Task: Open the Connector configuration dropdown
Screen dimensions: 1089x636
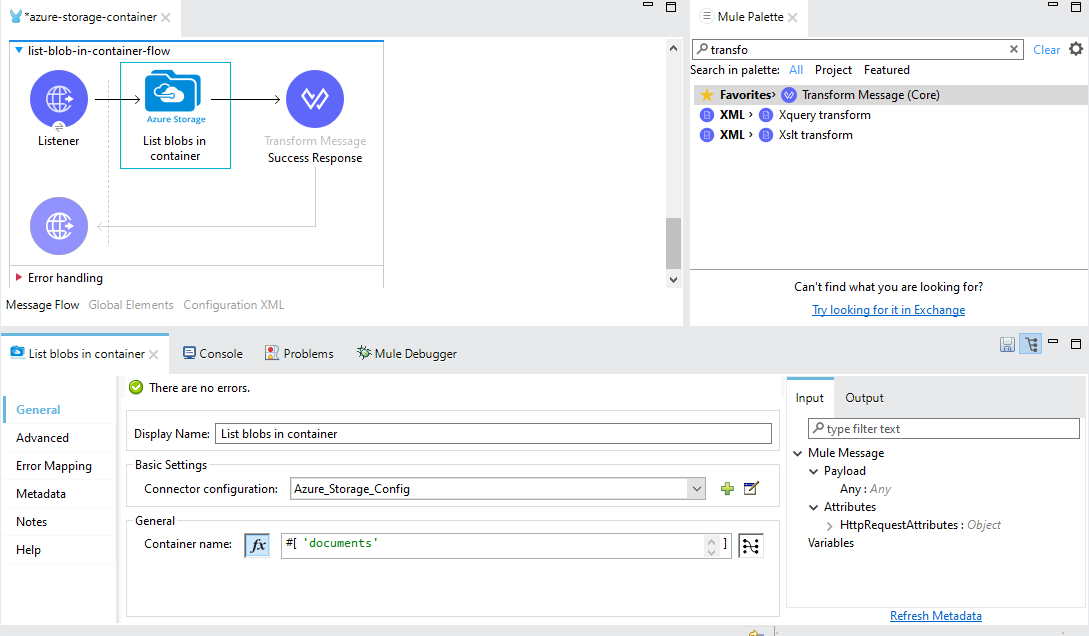Action: tap(697, 489)
